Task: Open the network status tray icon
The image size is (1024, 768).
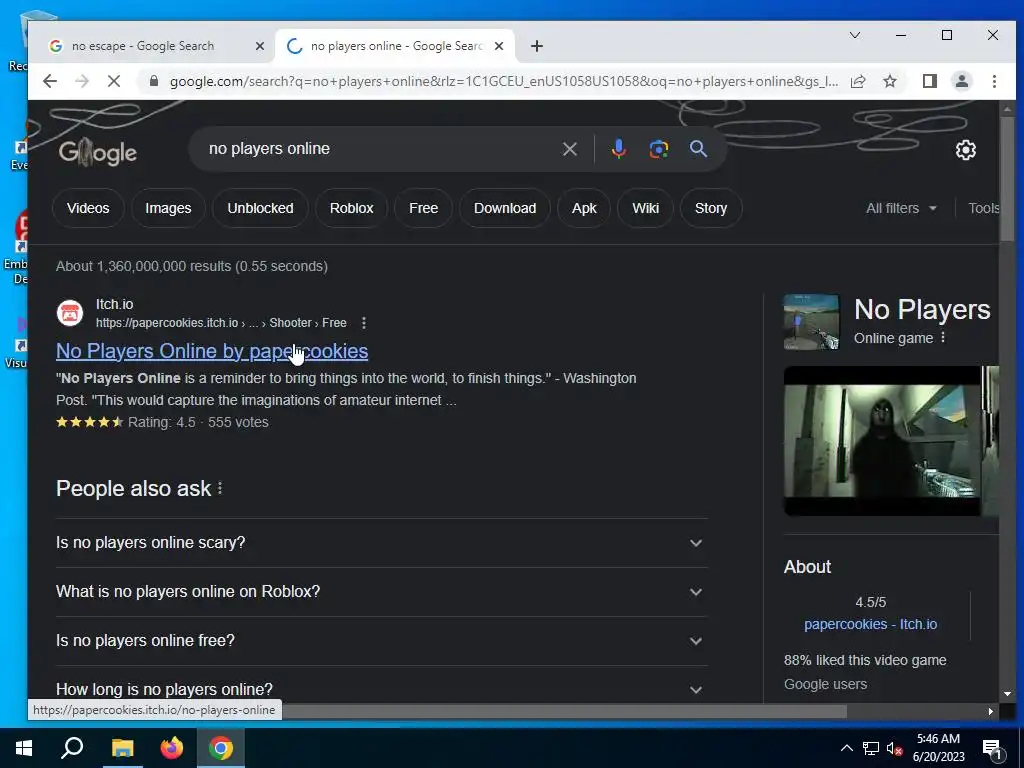Action: click(871, 748)
